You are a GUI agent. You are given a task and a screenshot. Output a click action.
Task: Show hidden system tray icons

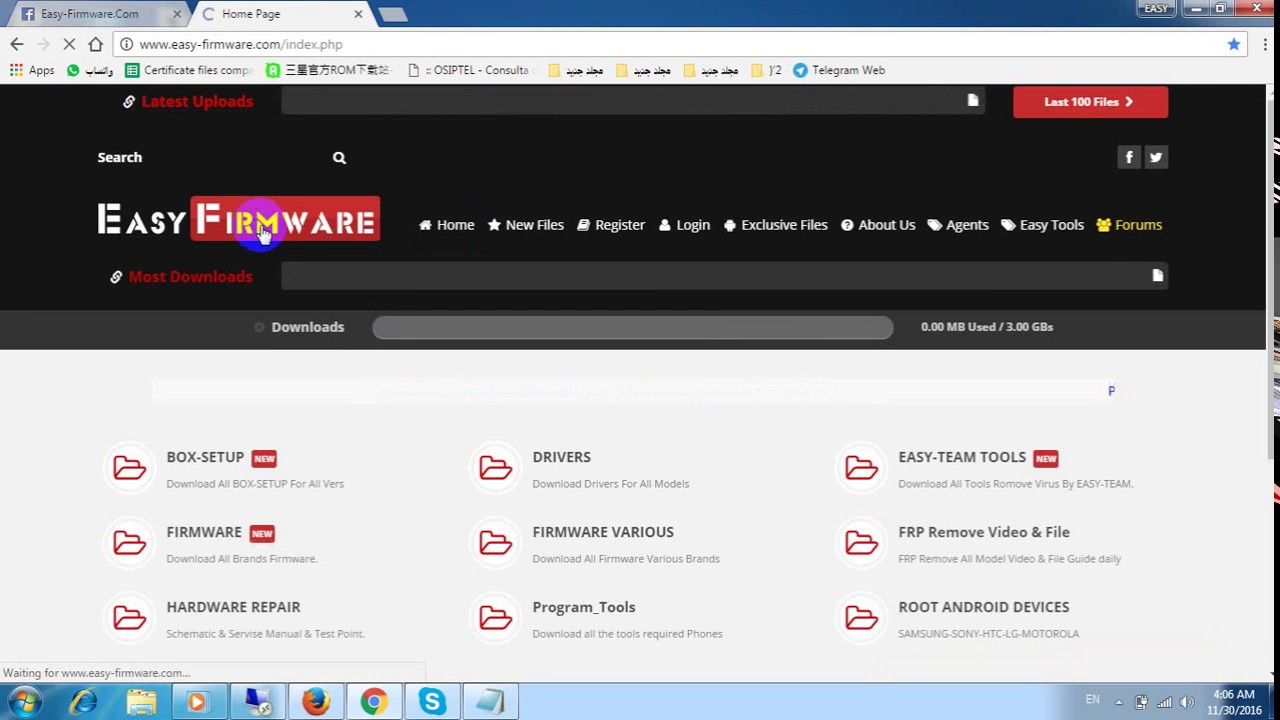tap(1119, 702)
